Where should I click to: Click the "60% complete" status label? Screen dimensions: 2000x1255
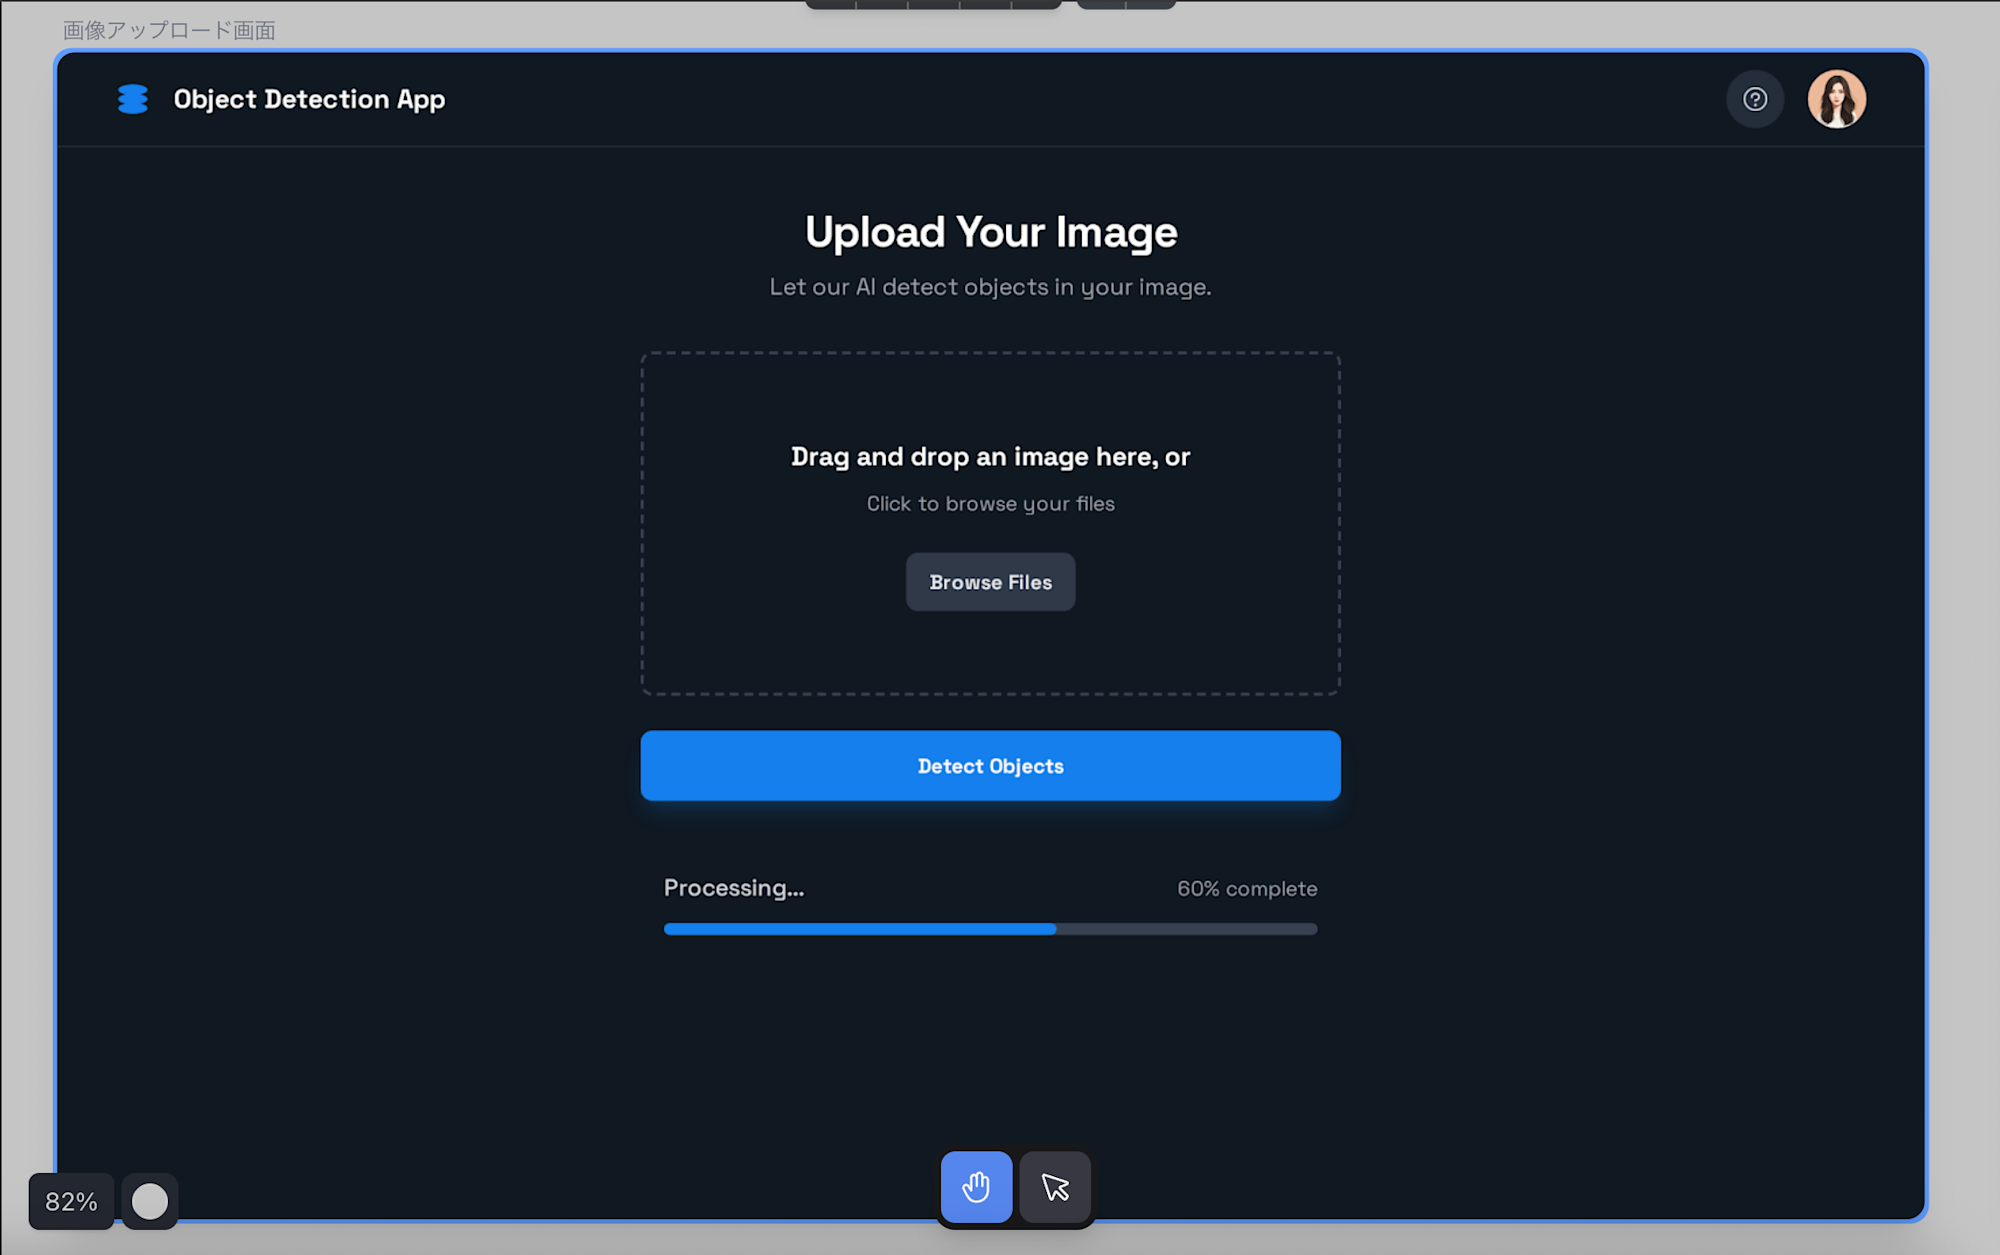point(1246,889)
